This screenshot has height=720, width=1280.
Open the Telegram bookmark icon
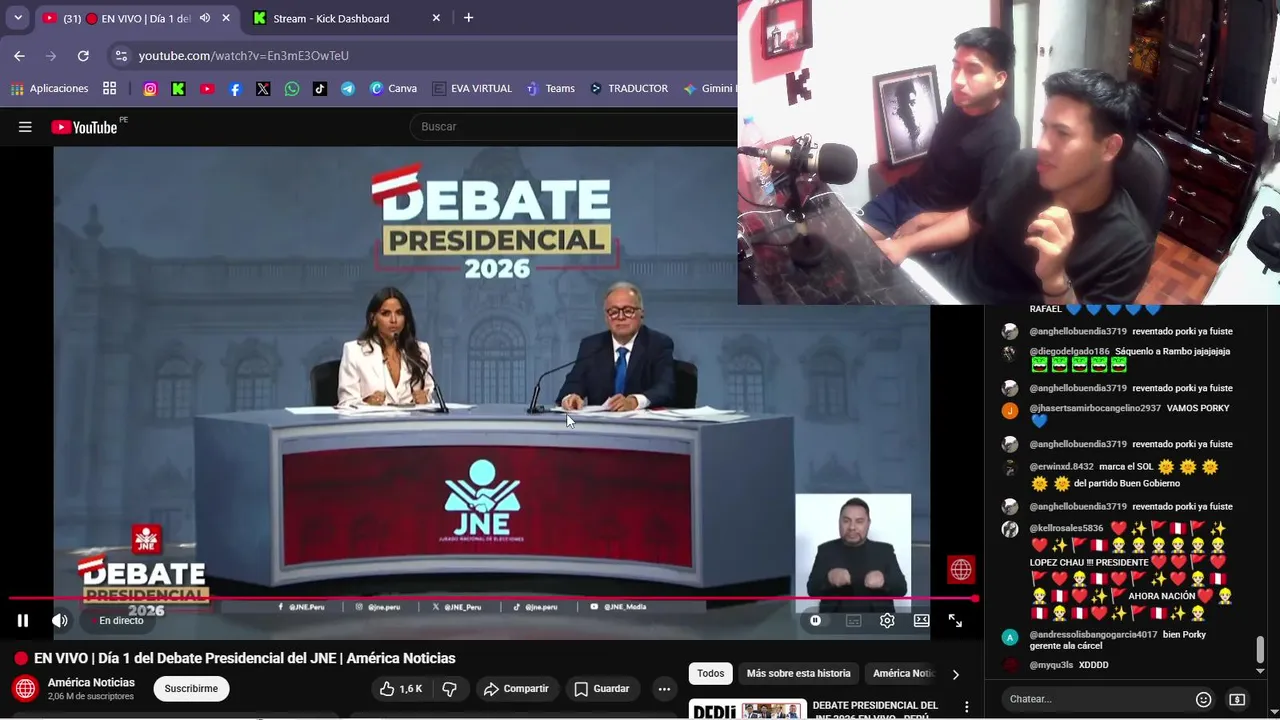pos(347,89)
